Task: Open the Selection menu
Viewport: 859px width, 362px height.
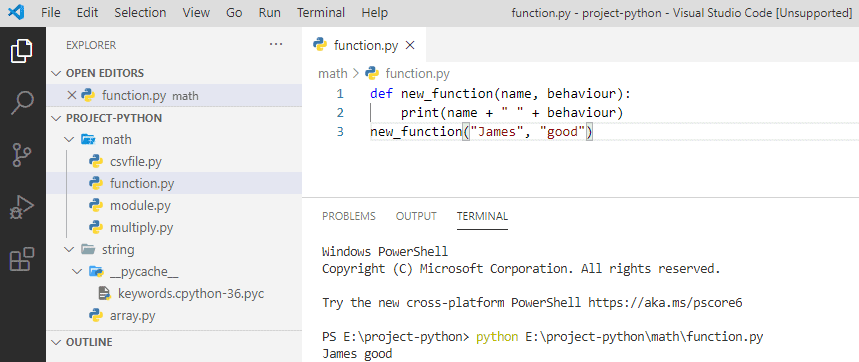Action: [x=140, y=13]
